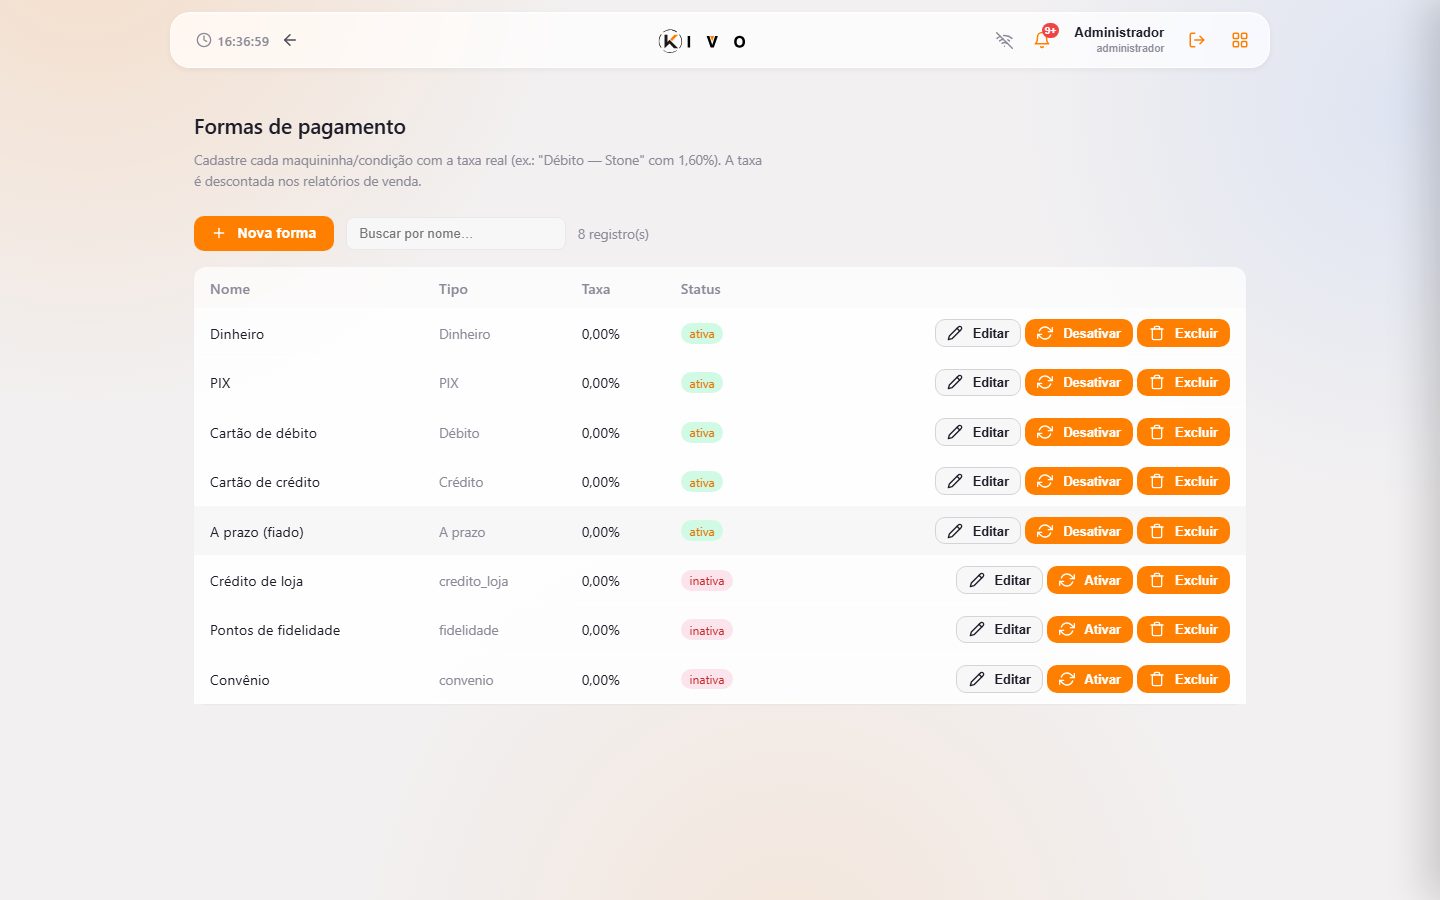1440x900 pixels.
Task: Click the credito_loja type cell
Action: (473, 581)
